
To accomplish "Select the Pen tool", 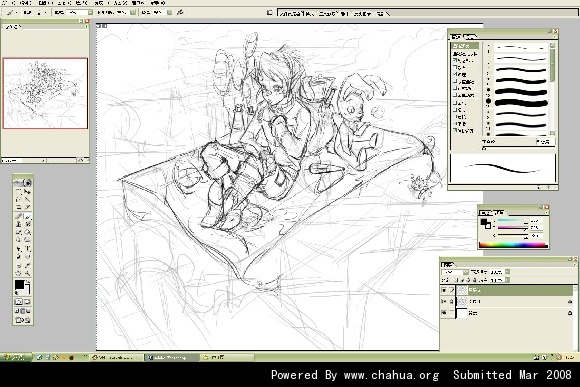I will tap(18, 257).
